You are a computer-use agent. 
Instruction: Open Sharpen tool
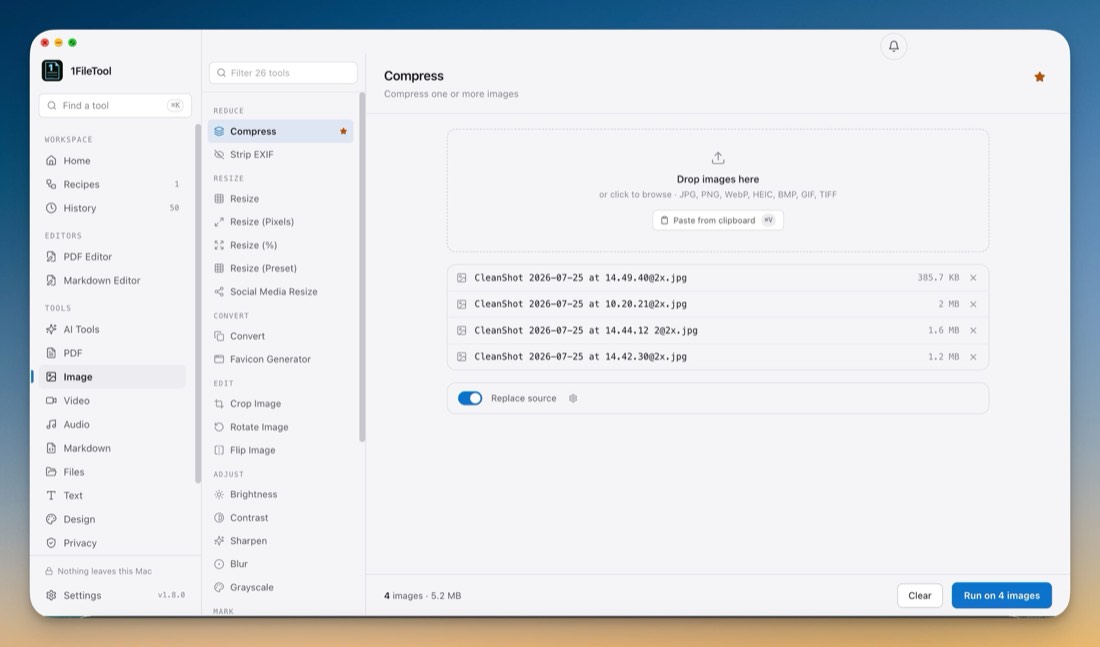click(x=281, y=541)
